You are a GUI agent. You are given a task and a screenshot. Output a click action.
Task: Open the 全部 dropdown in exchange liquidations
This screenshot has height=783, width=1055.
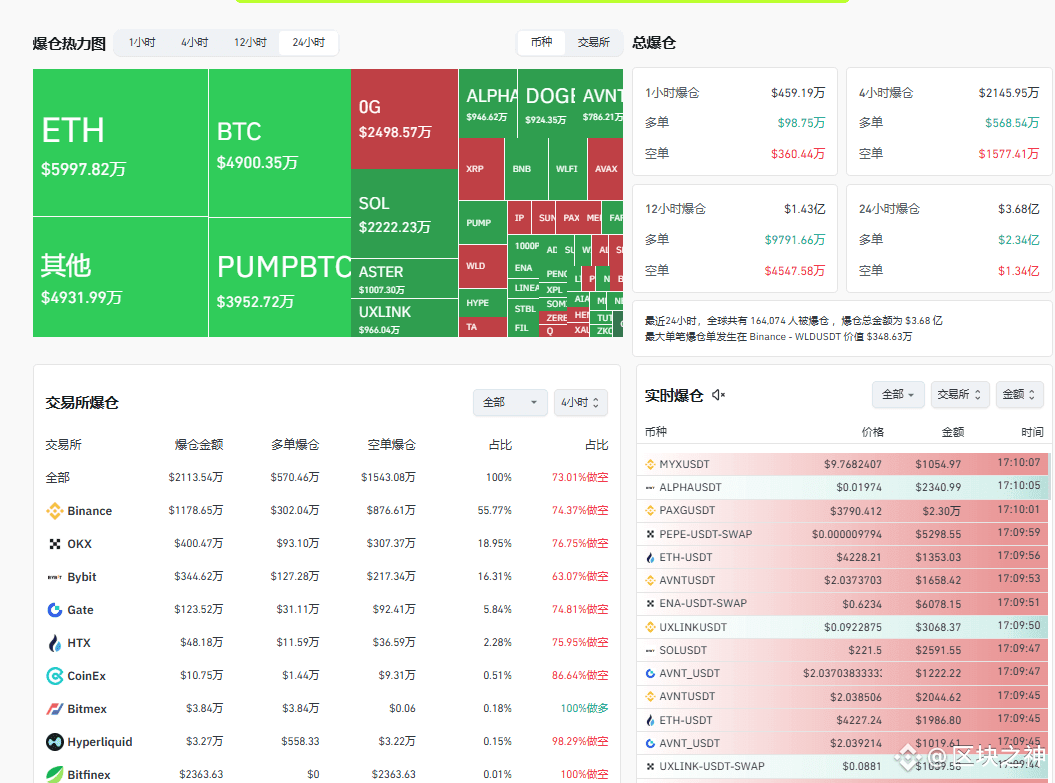point(510,402)
